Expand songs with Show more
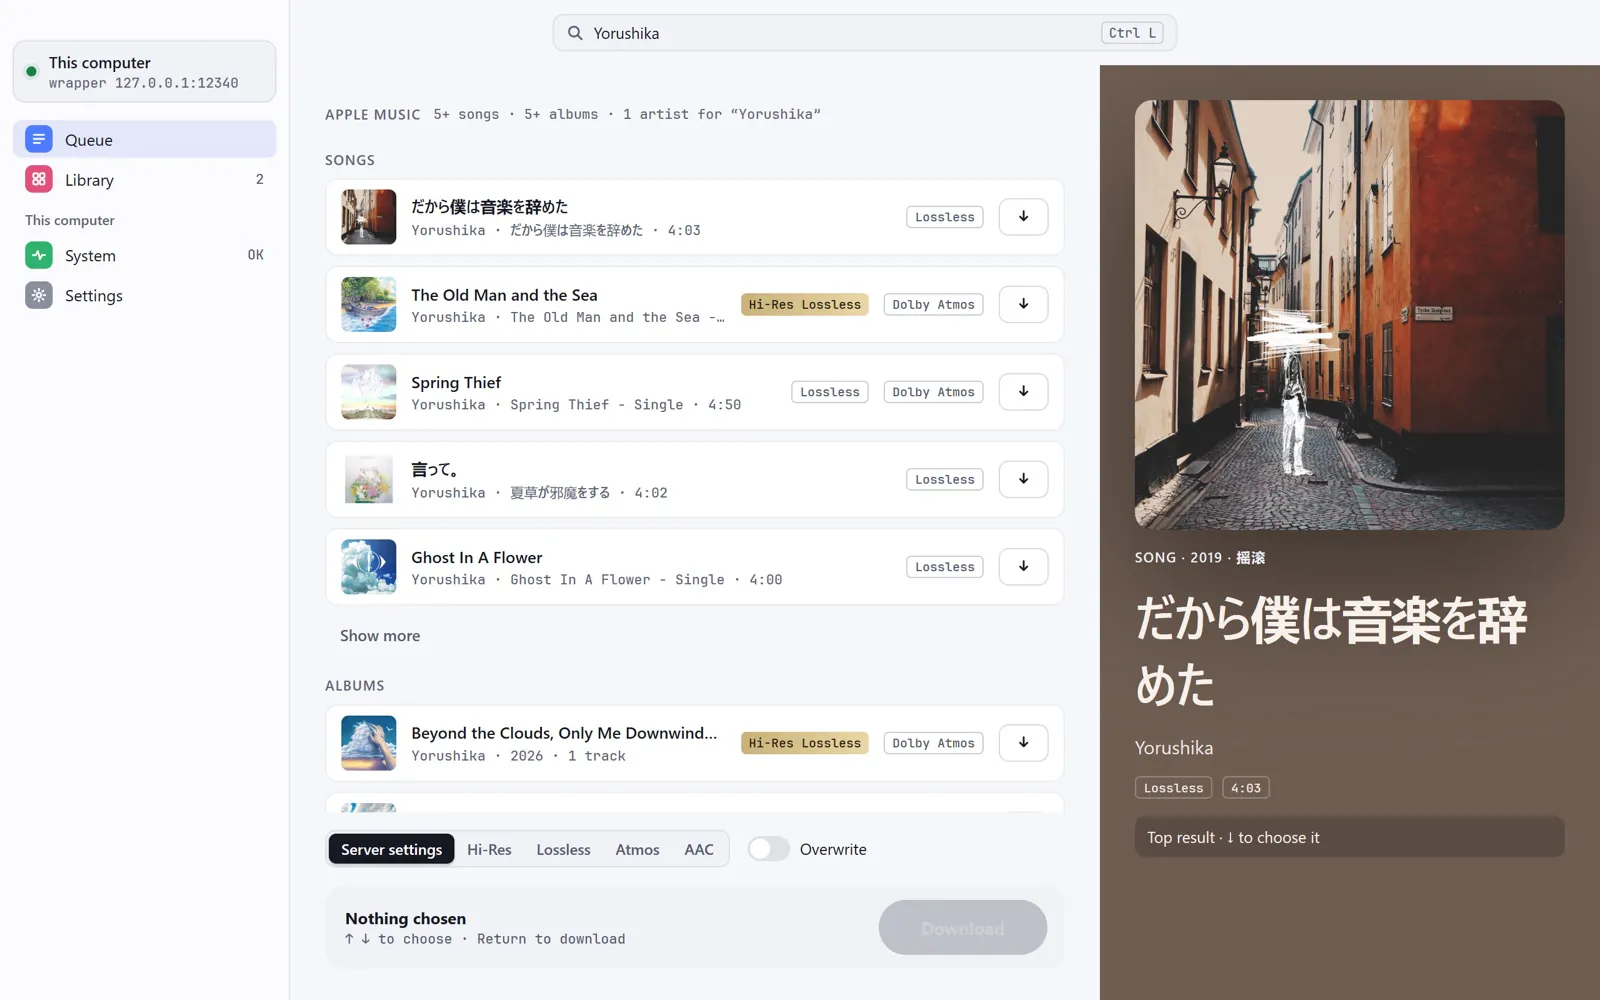1600x1000 pixels. 380,636
